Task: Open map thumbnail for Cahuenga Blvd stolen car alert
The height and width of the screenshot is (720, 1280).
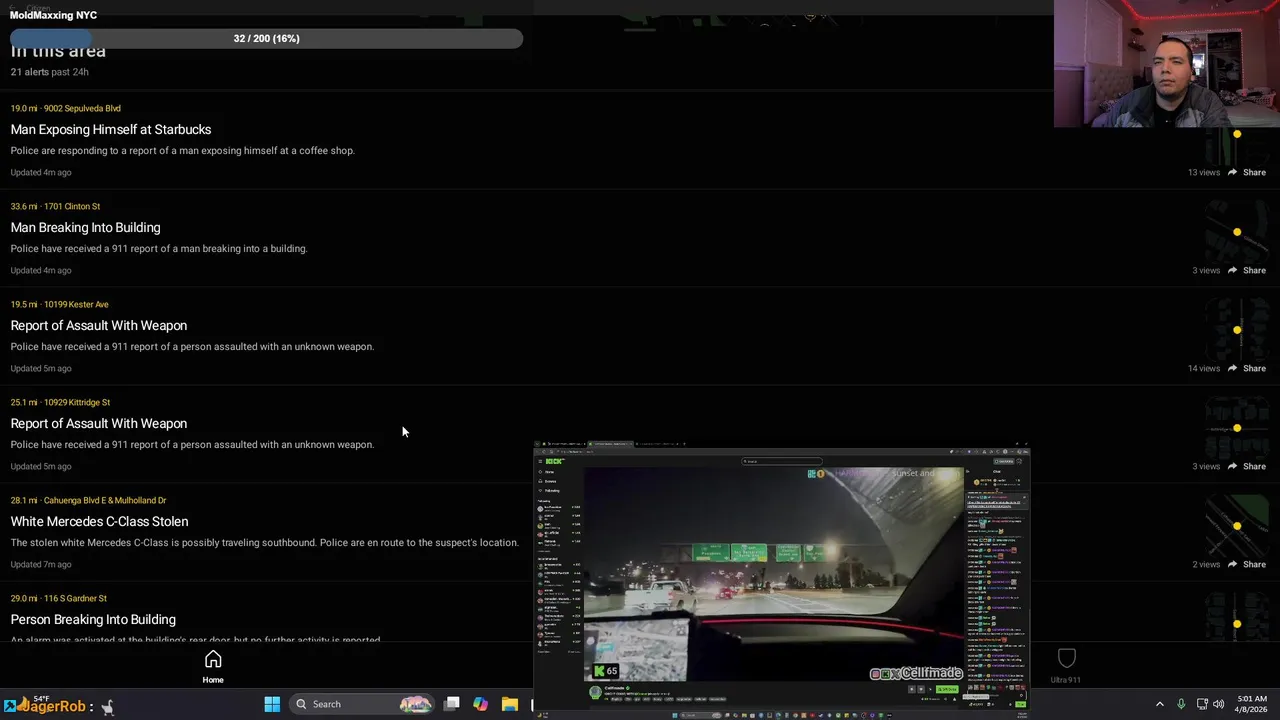Action: click(x=1237, y=526)
